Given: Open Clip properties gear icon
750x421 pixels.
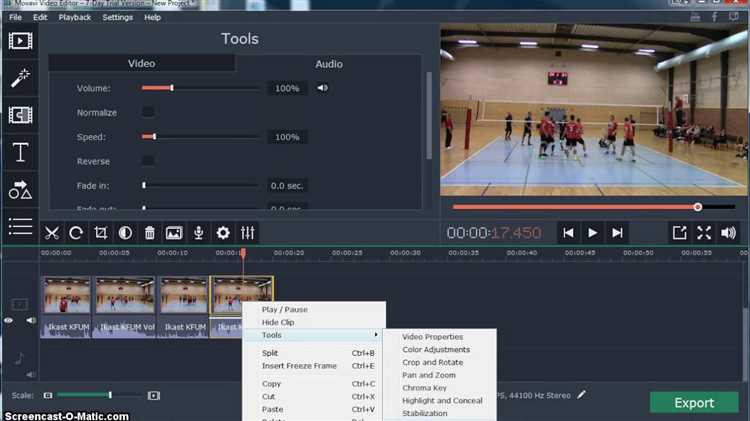Looking at the screenshot, I should click(x=223, y=233).
